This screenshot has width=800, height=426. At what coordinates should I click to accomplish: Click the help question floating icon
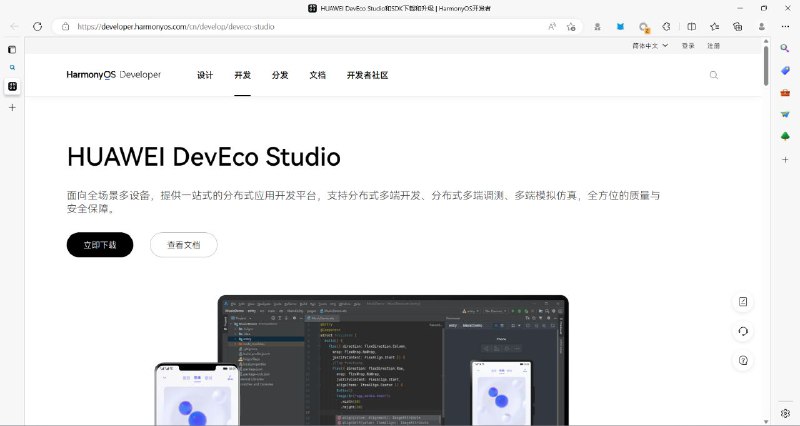pos(743,361)
